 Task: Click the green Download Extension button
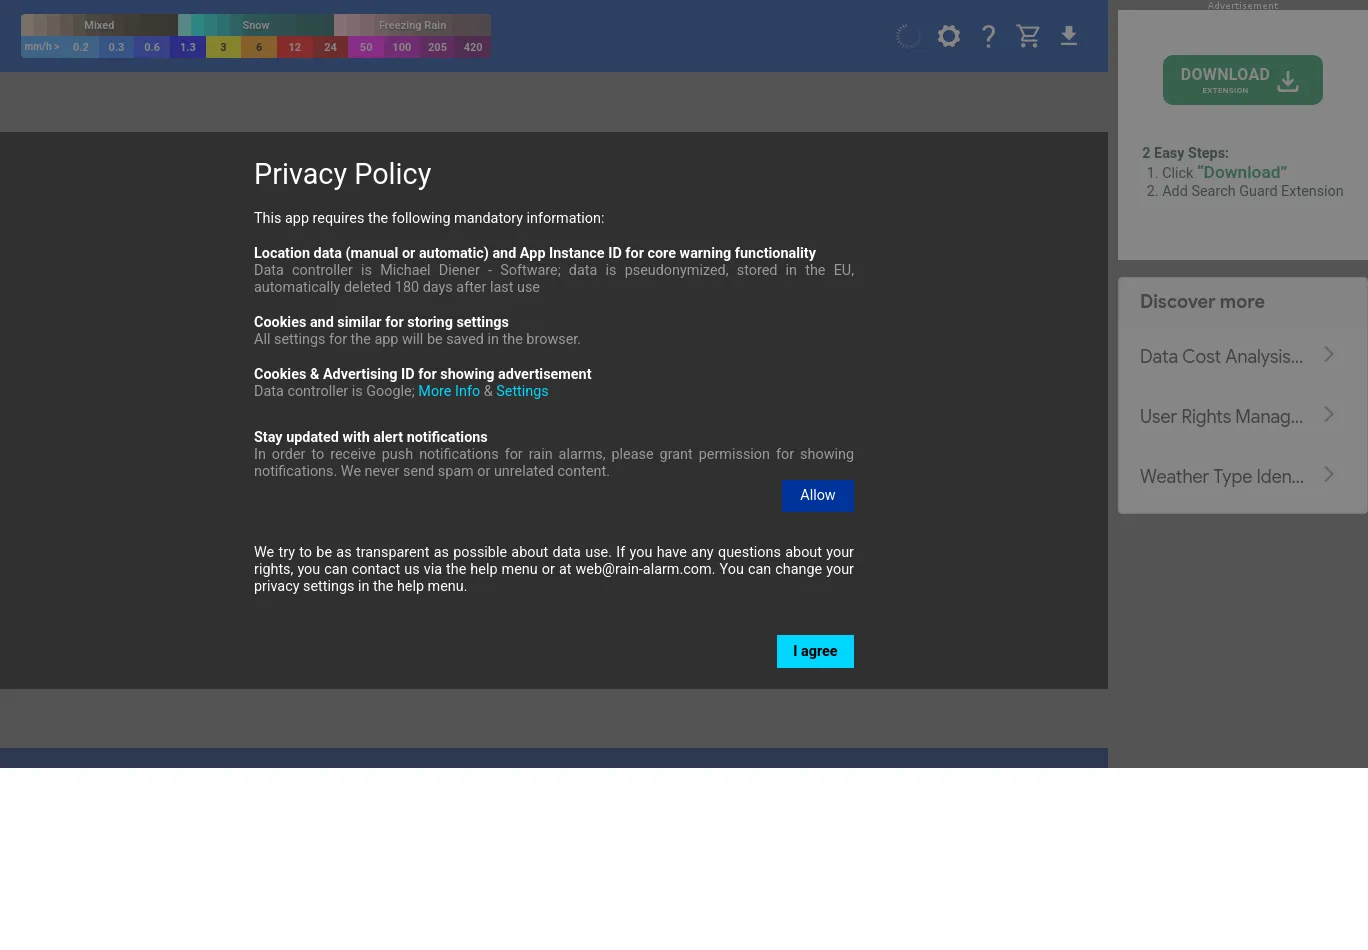[x=1242, y=80]
